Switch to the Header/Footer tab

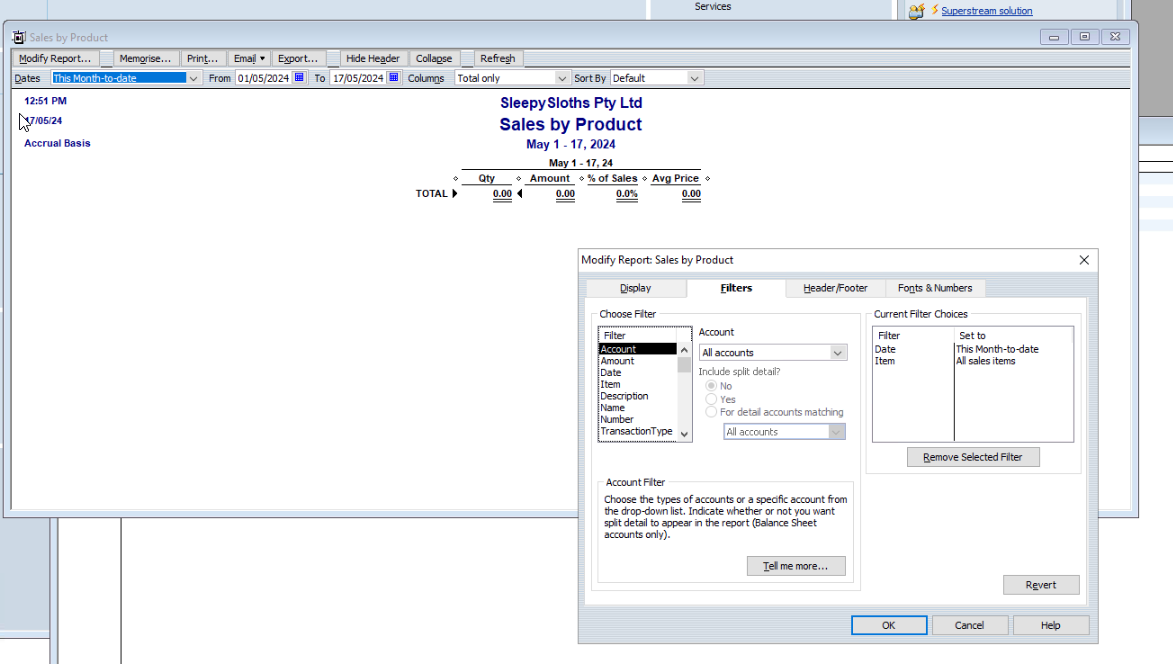point(835,288)
